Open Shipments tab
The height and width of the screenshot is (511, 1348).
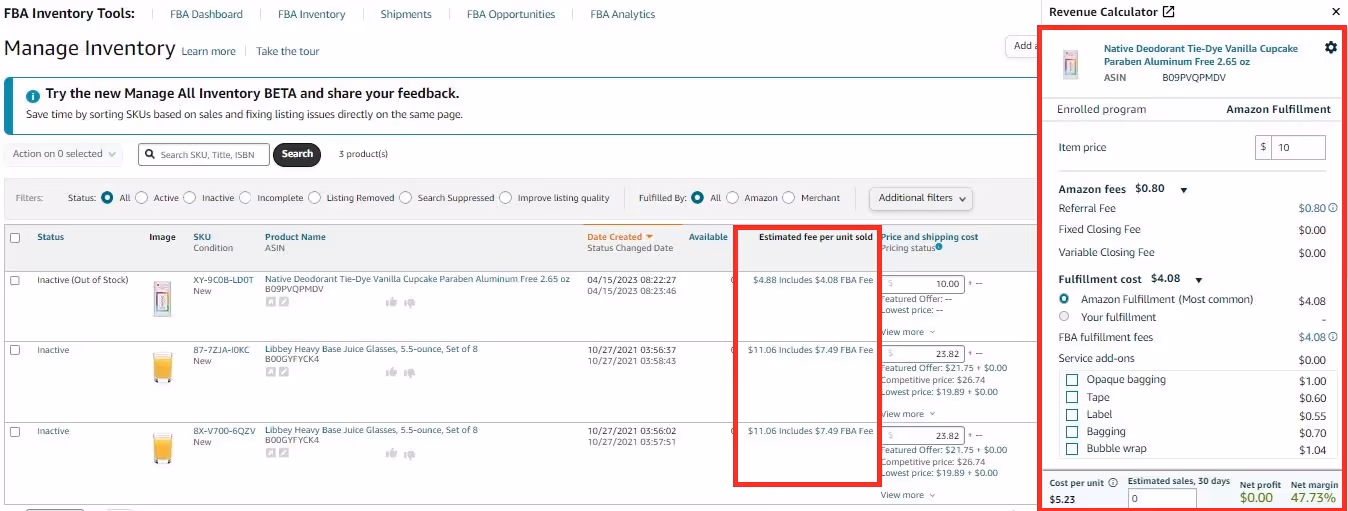coord(406,14)
